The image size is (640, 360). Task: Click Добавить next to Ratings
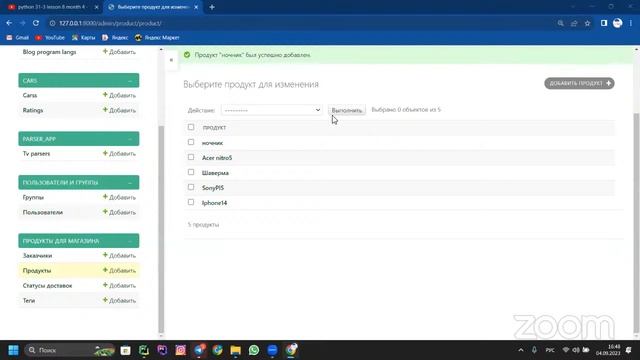(119, 110)
